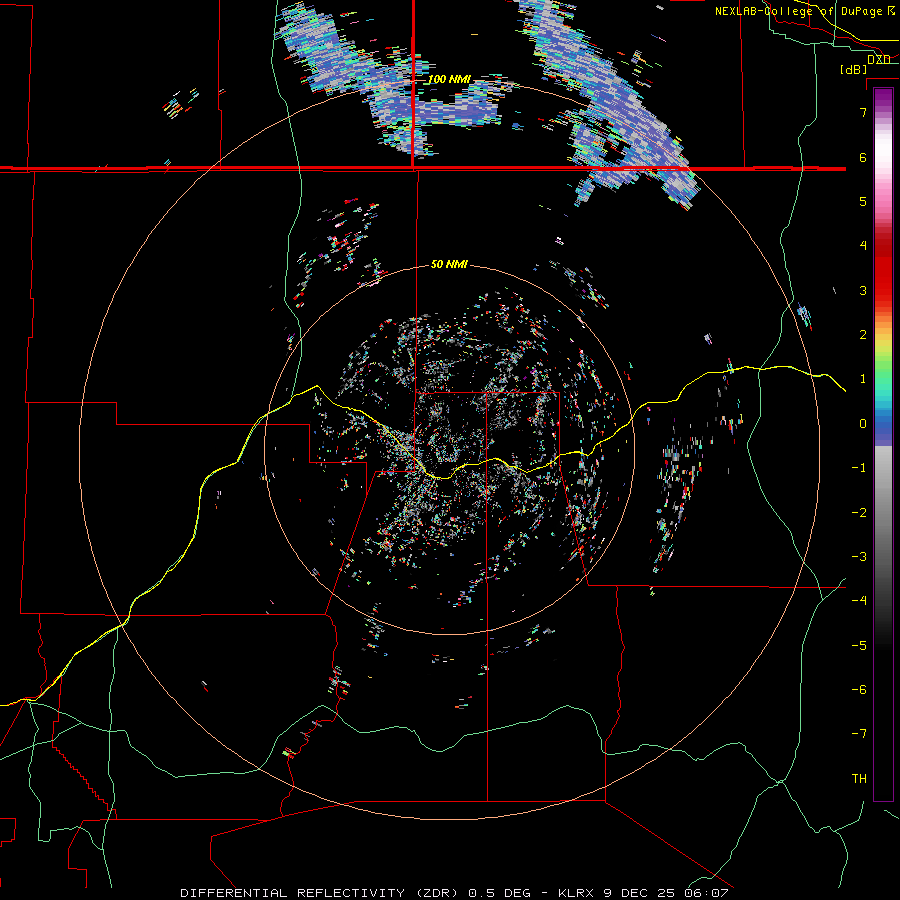Viewport: 900px width, 900px height.
Task: Click the -4 value on the legend
Action: click(859, 600)
